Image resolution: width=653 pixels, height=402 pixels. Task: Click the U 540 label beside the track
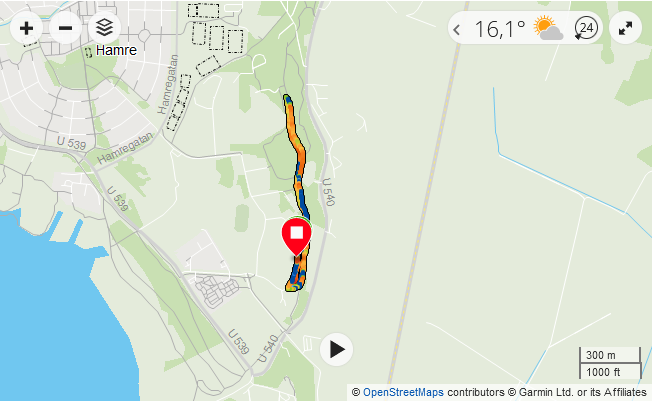click(328, 192)
